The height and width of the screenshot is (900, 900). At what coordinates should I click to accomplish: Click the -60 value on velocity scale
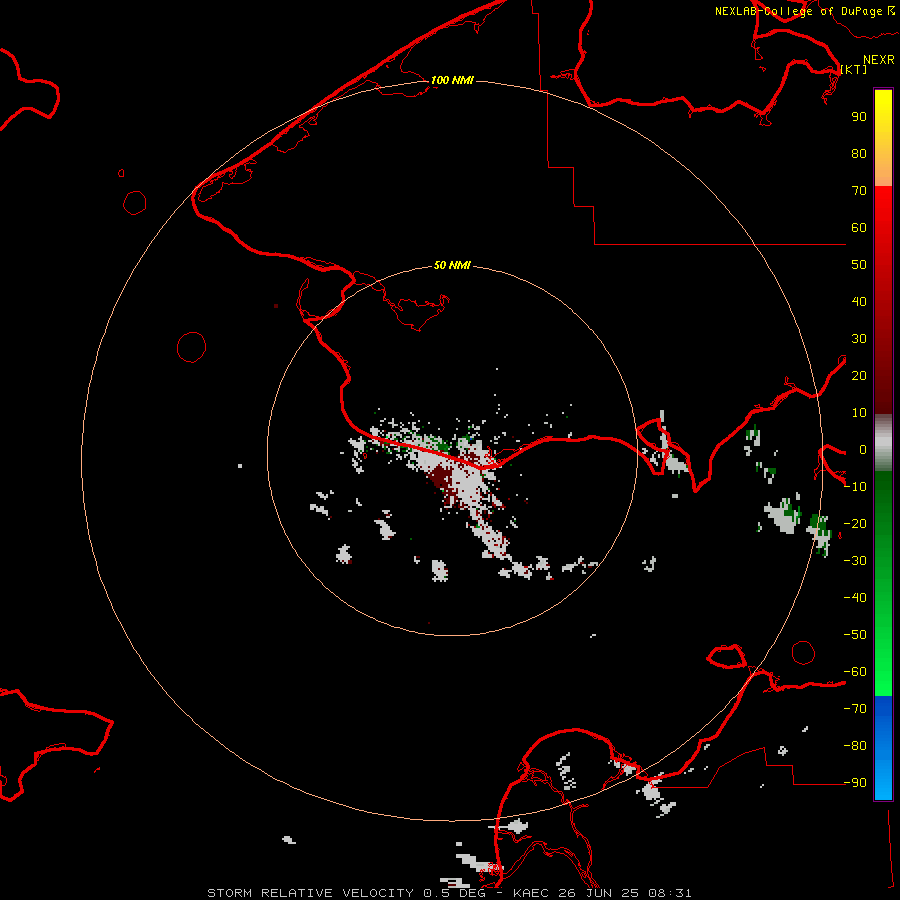[855, 672]
